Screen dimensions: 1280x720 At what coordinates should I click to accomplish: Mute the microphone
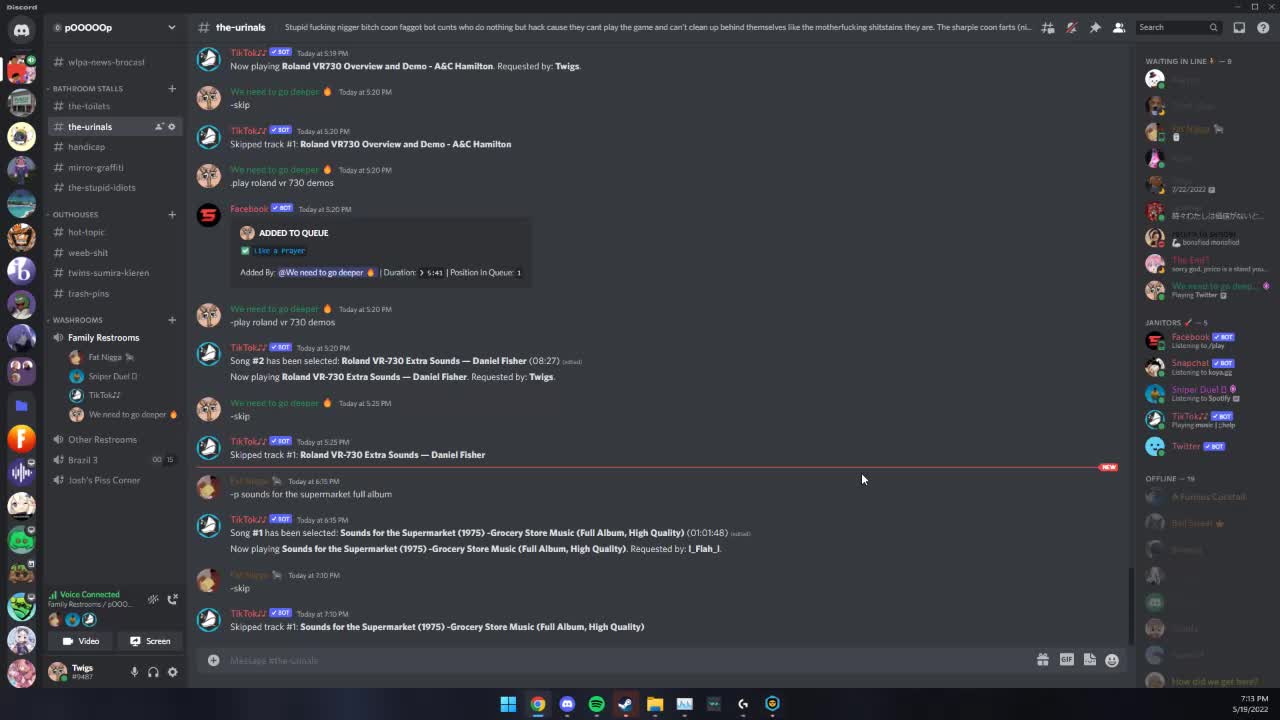[x=134, y=672]
